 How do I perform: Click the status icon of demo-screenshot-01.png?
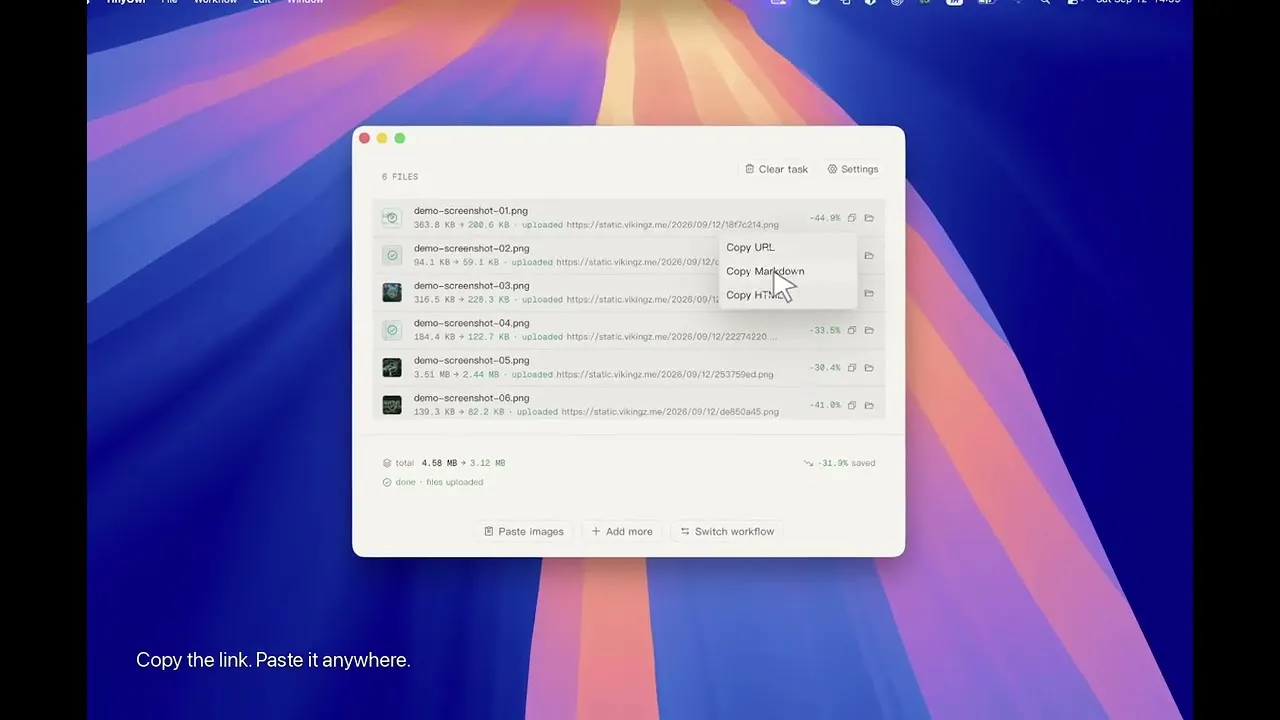click(392, 218)
